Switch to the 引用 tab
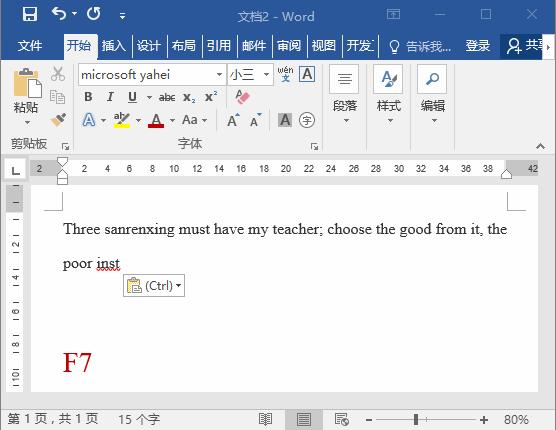The width and height of the screenshot is (556, 430). click(x=219, y=46)
